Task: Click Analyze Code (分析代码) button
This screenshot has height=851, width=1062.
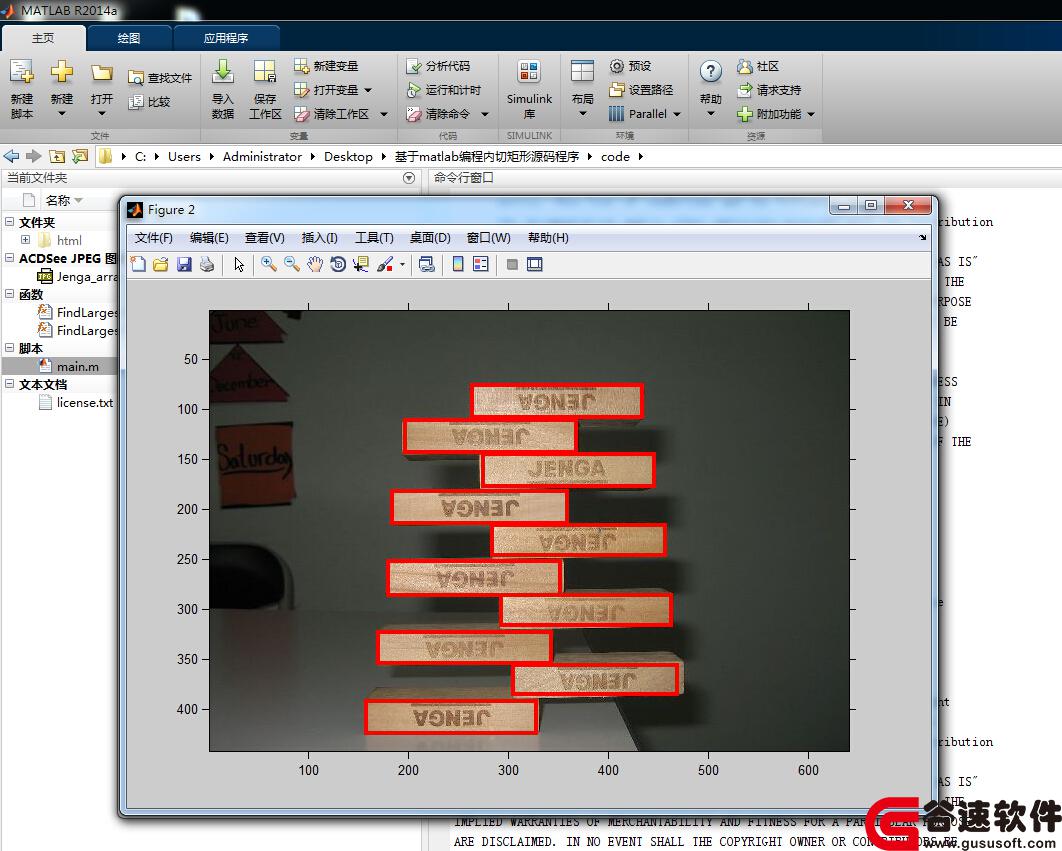Action: click(438, 66)
